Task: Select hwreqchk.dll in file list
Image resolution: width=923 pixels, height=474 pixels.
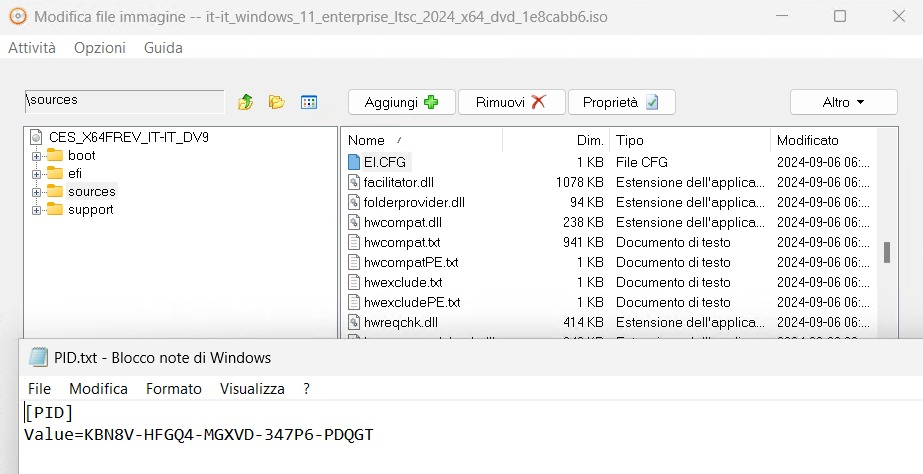Action: click(400, 323)
